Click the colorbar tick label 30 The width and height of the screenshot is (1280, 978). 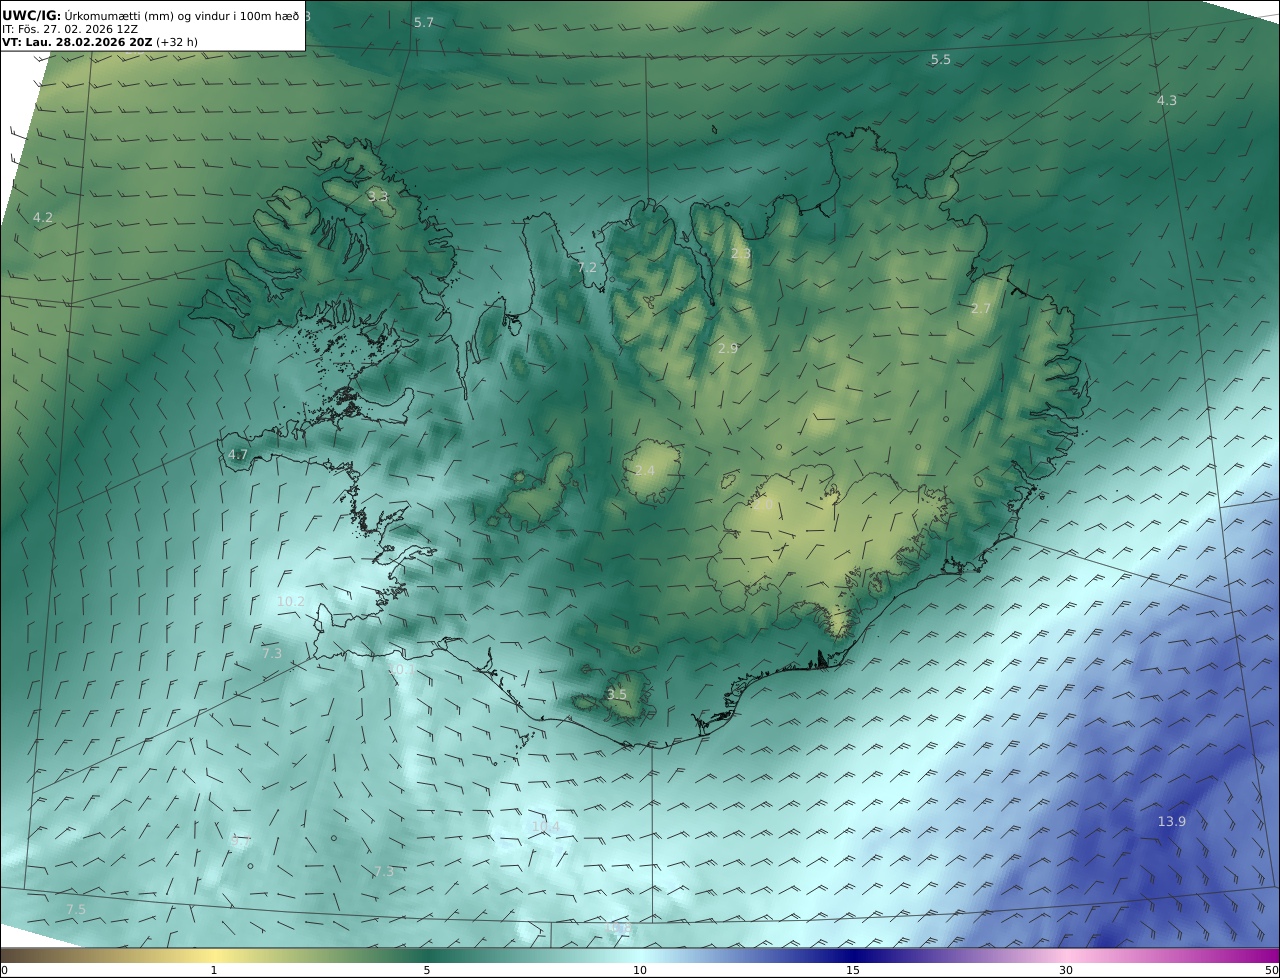pyautogui.click(x=1066, y=970)
